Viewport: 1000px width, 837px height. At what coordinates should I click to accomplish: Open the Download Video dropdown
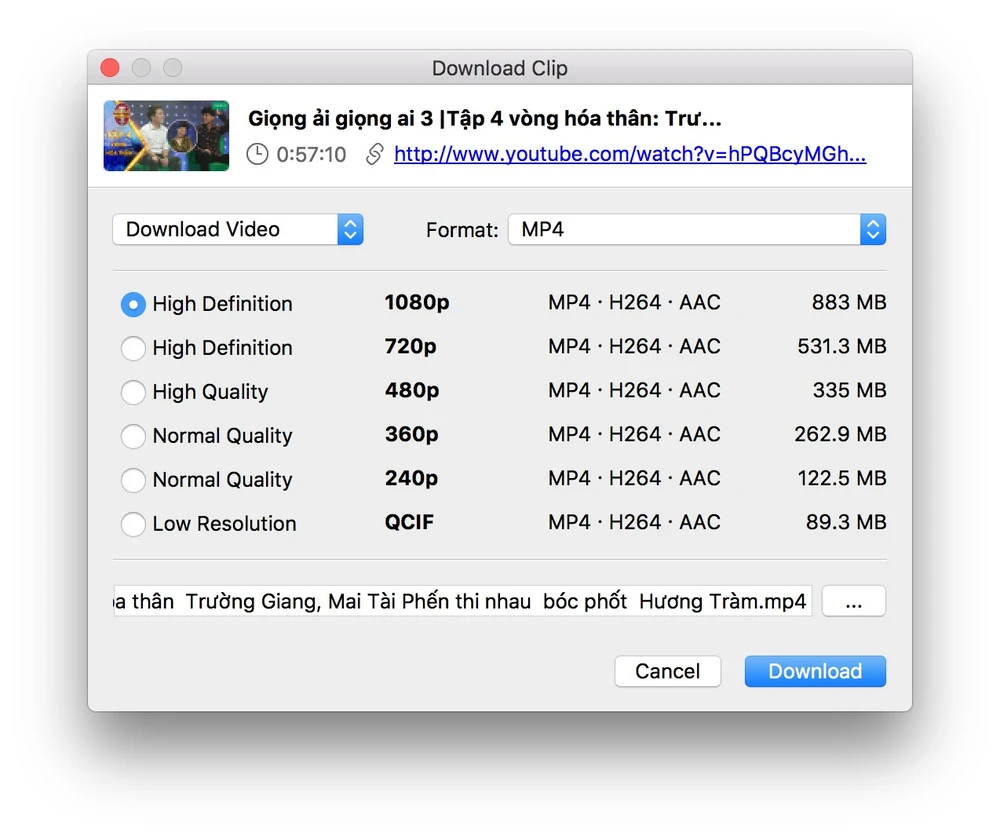click(237, 229)
